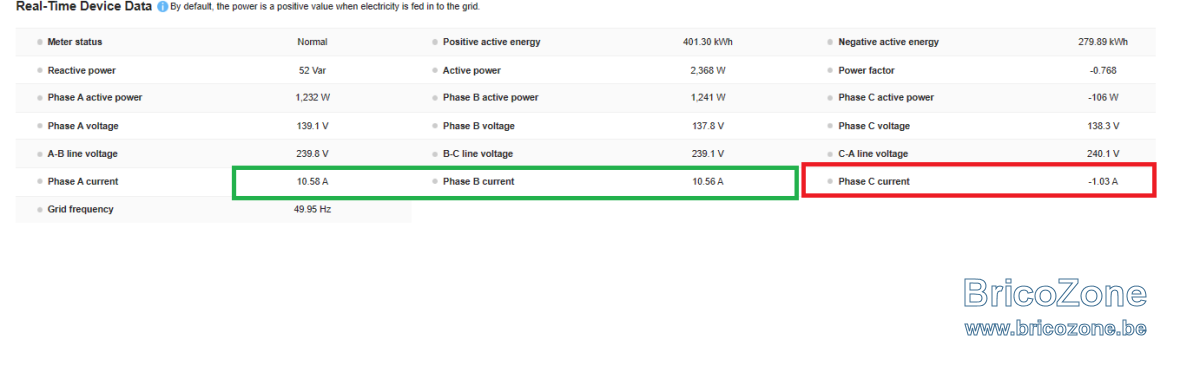1200x372 pixels.
Task: Select the value '-106 W'
Action: (1103, 98)
